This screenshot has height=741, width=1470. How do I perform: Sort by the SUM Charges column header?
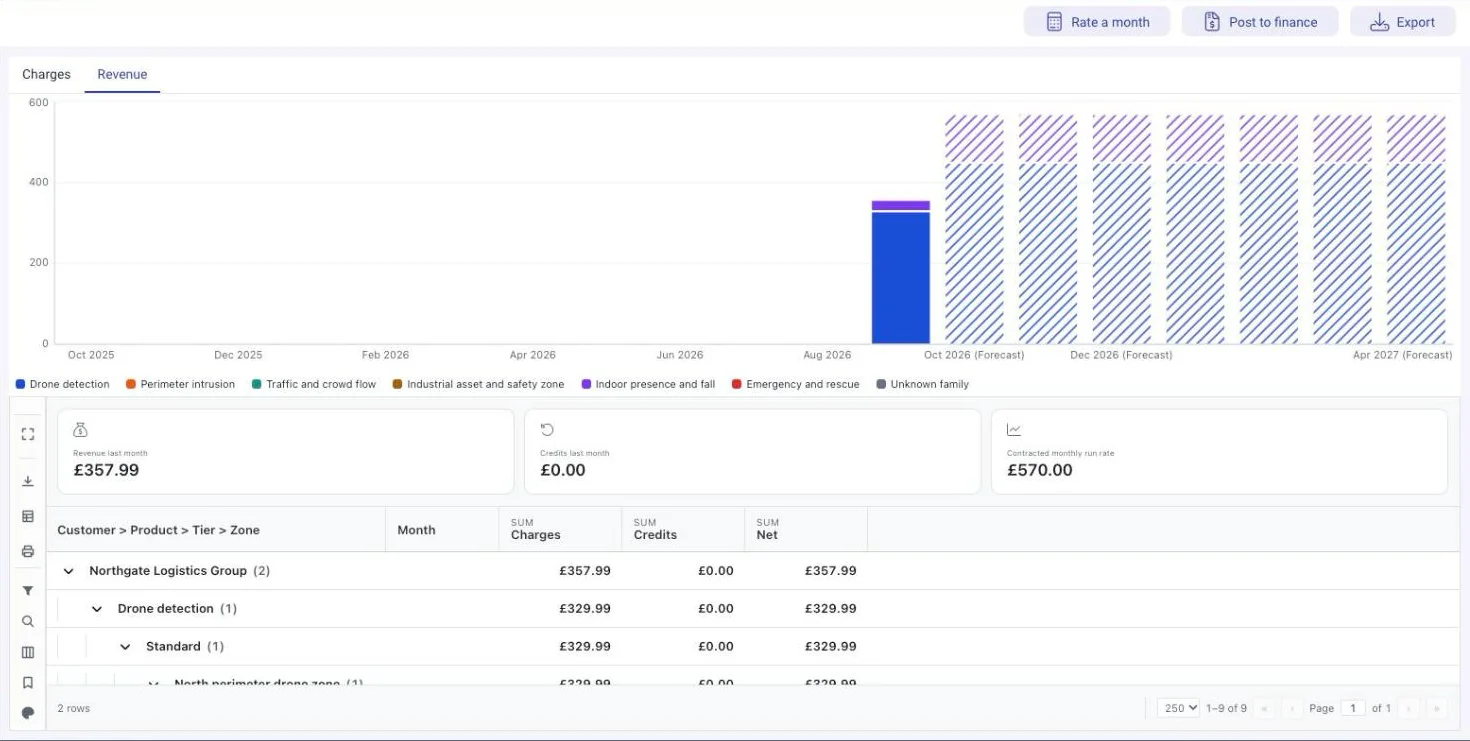click(560, 530)
